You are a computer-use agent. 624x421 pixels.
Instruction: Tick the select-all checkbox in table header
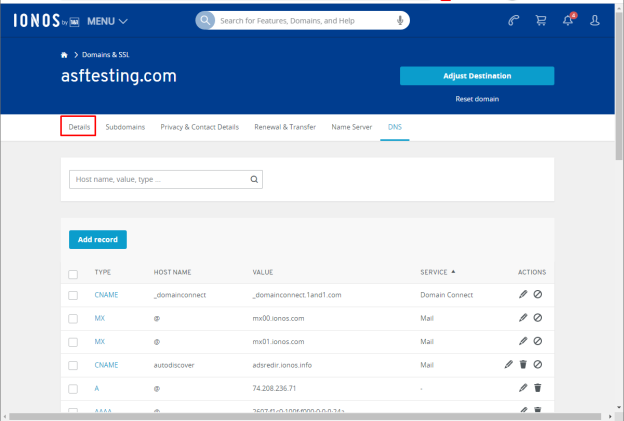click(73, 274)
